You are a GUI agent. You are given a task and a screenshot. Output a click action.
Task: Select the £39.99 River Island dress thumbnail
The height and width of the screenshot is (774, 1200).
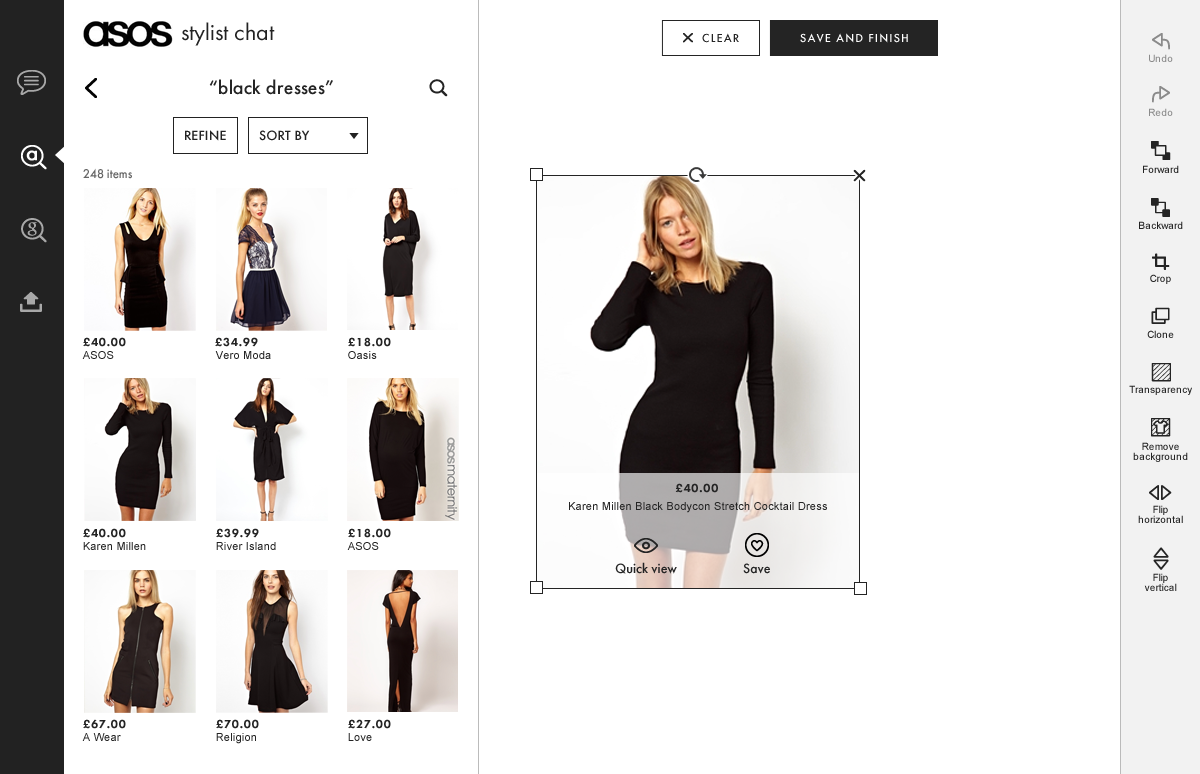click(x=271, y=449)
